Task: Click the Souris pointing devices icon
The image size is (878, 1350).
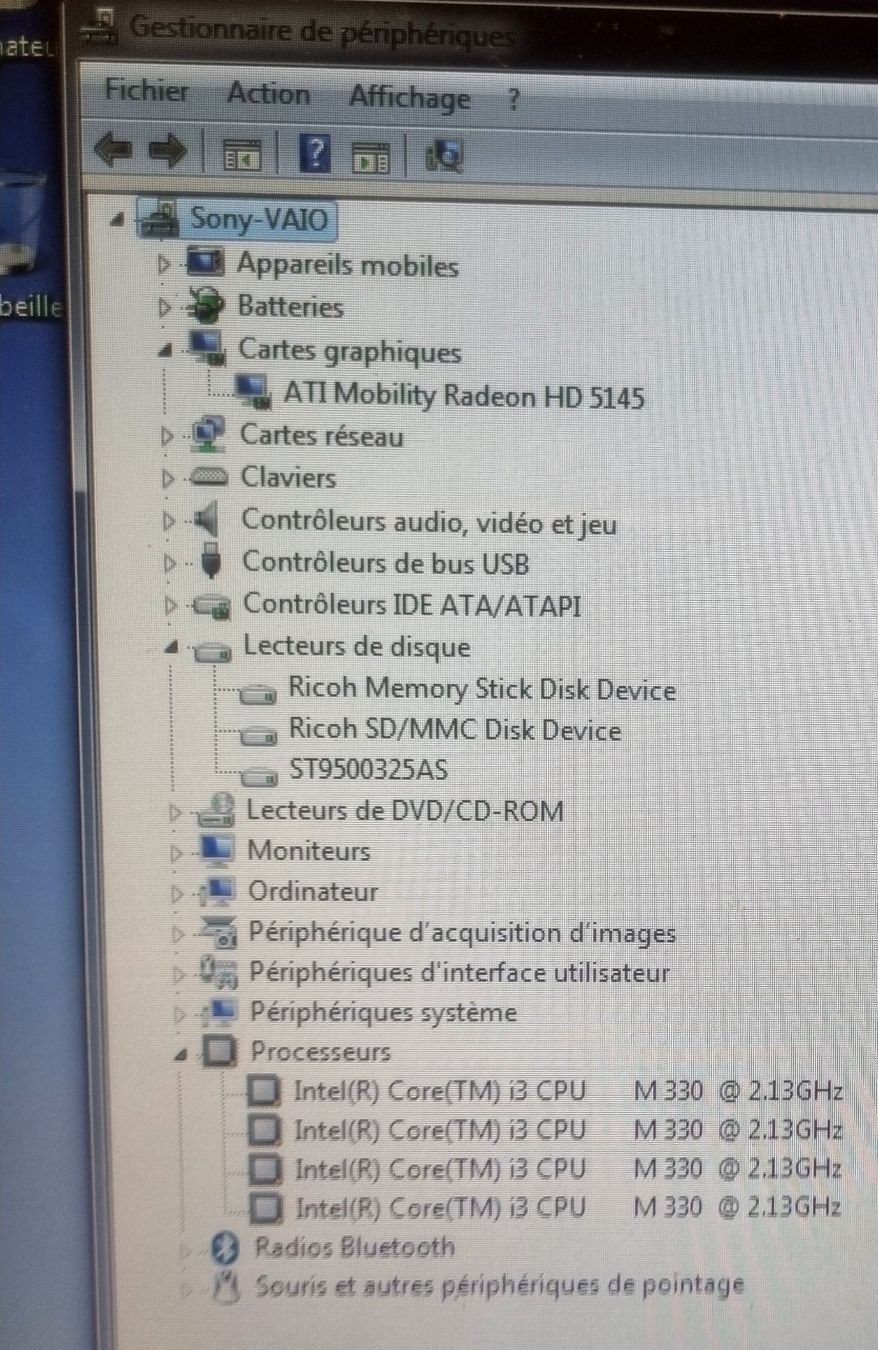Action: (x=227, y=1287)
